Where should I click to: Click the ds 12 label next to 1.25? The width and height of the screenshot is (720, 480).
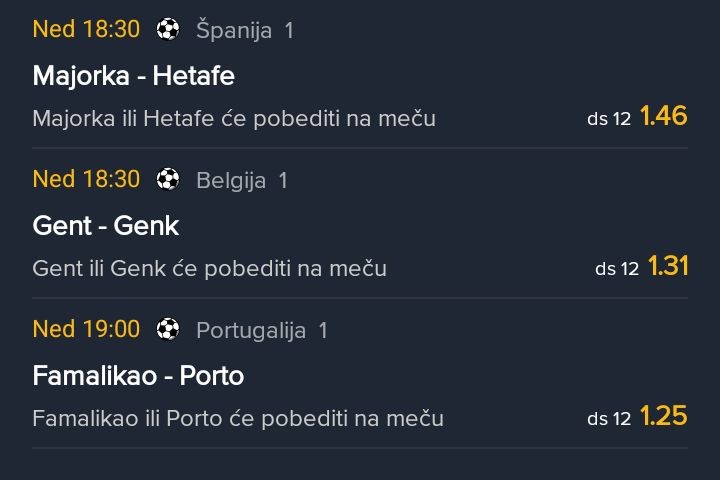coord(609,419)
